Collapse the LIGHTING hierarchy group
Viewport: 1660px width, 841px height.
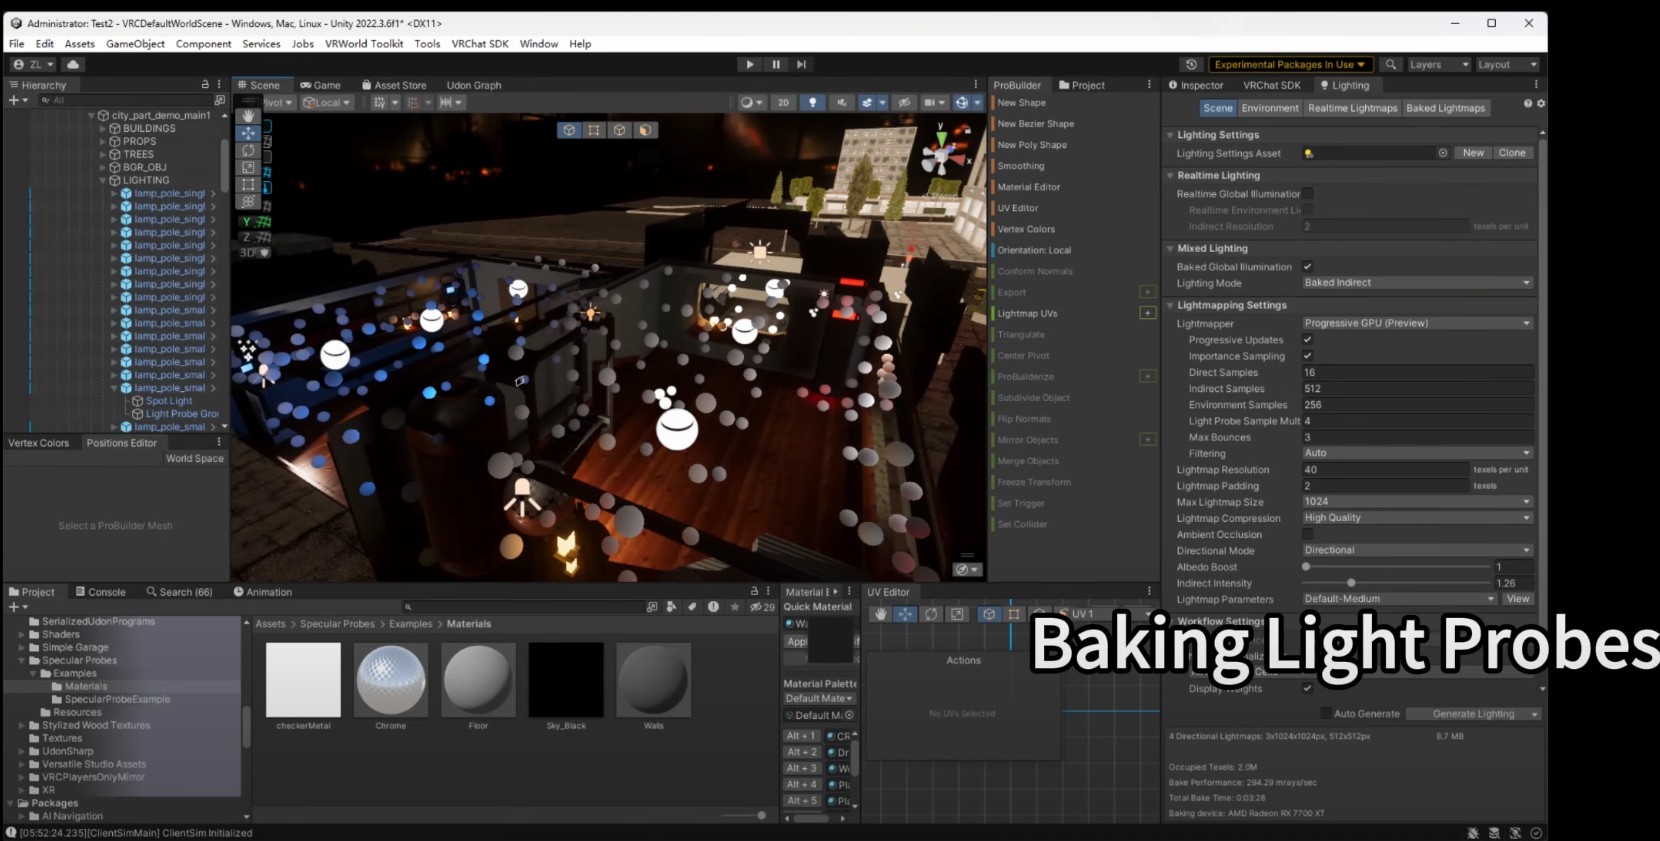click(103, 181)
